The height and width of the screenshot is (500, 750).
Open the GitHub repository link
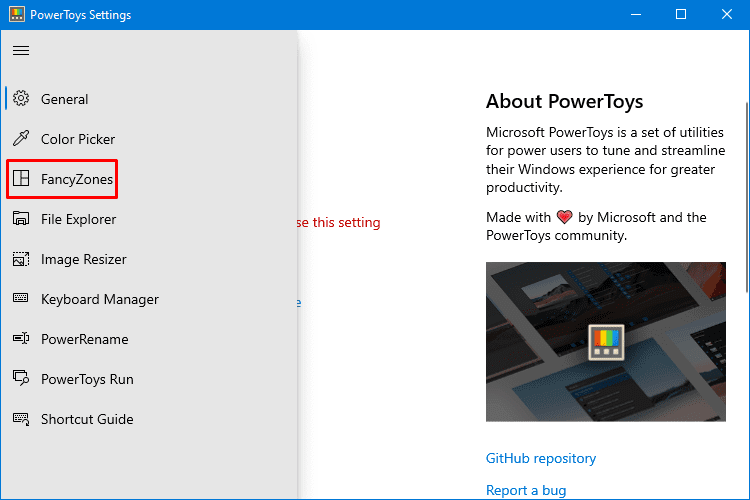point(541,458)
